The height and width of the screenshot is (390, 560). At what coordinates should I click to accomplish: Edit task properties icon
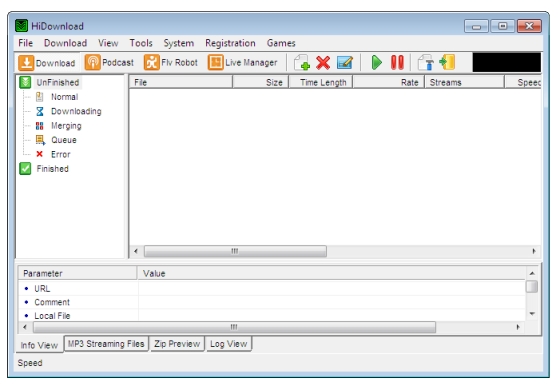click(345, 63)
